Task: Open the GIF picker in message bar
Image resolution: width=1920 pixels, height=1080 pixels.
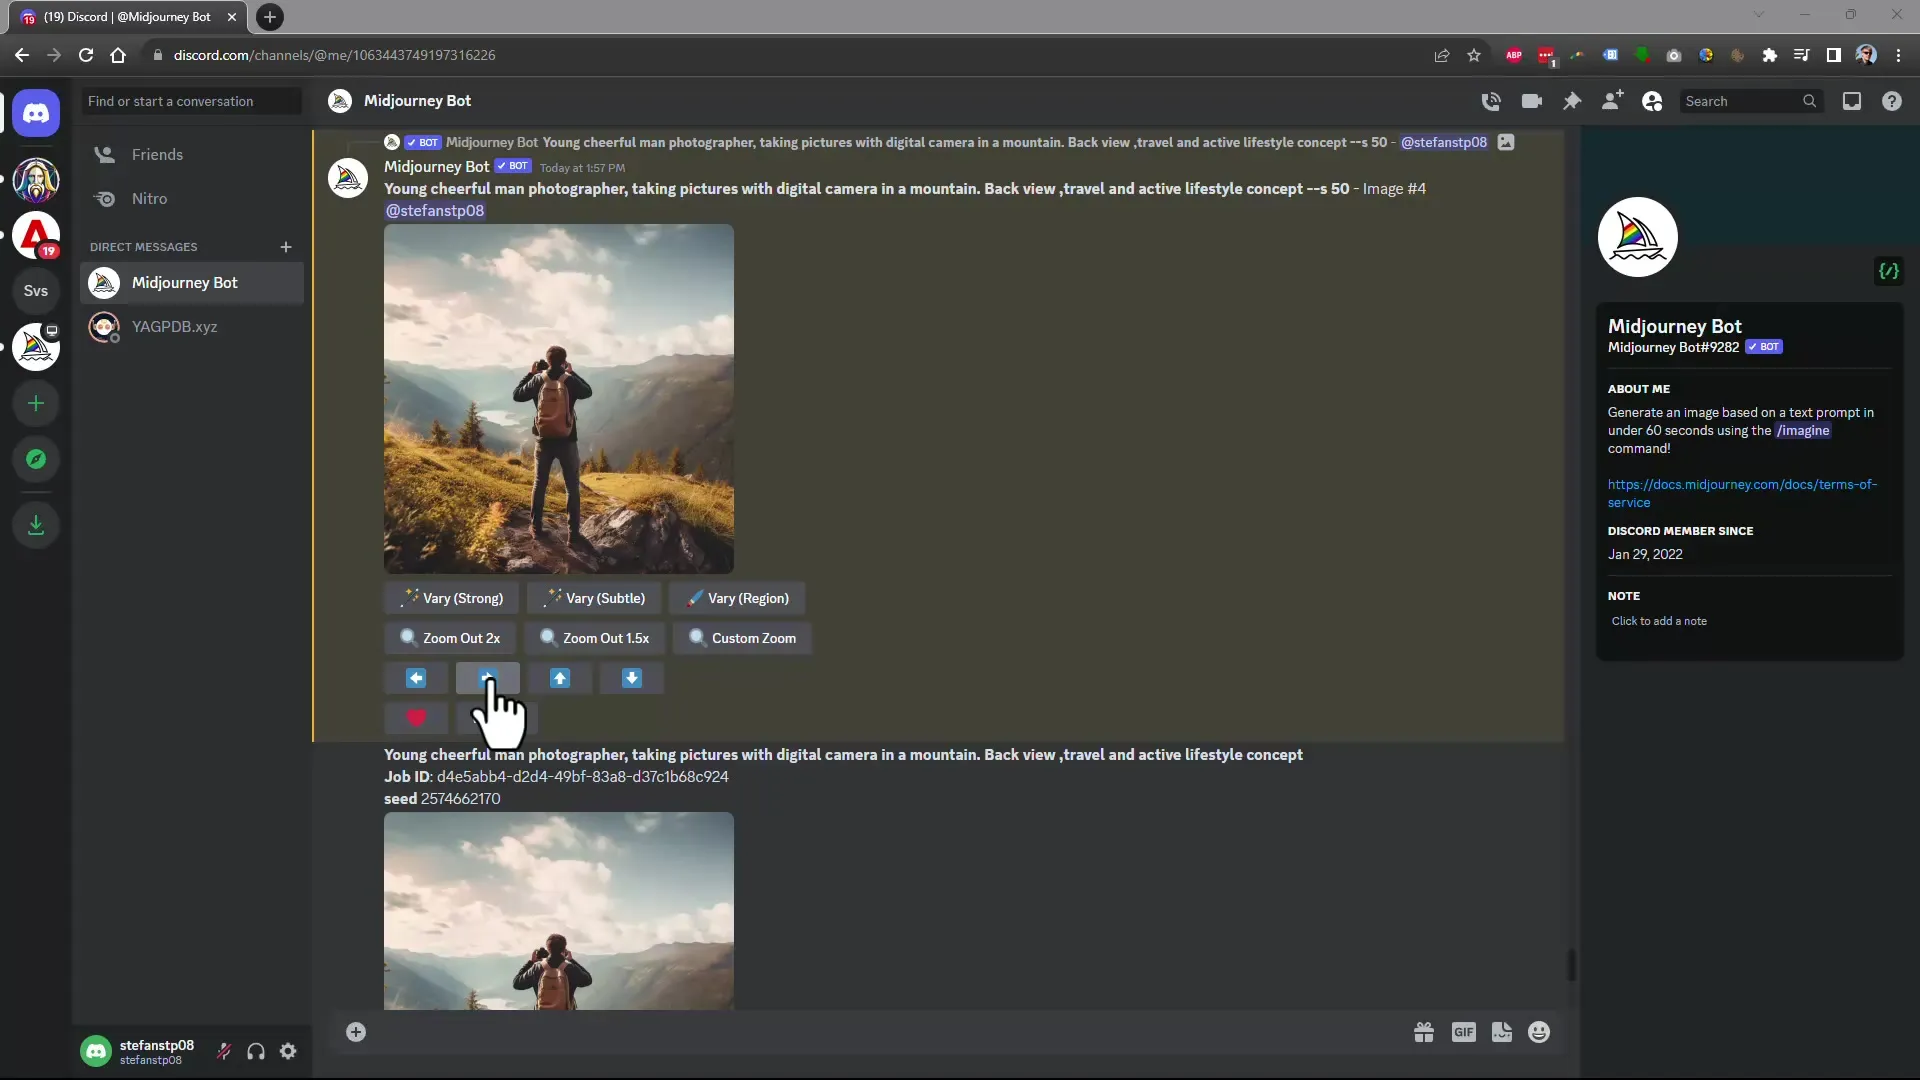Action: tap(1464, 1033)
